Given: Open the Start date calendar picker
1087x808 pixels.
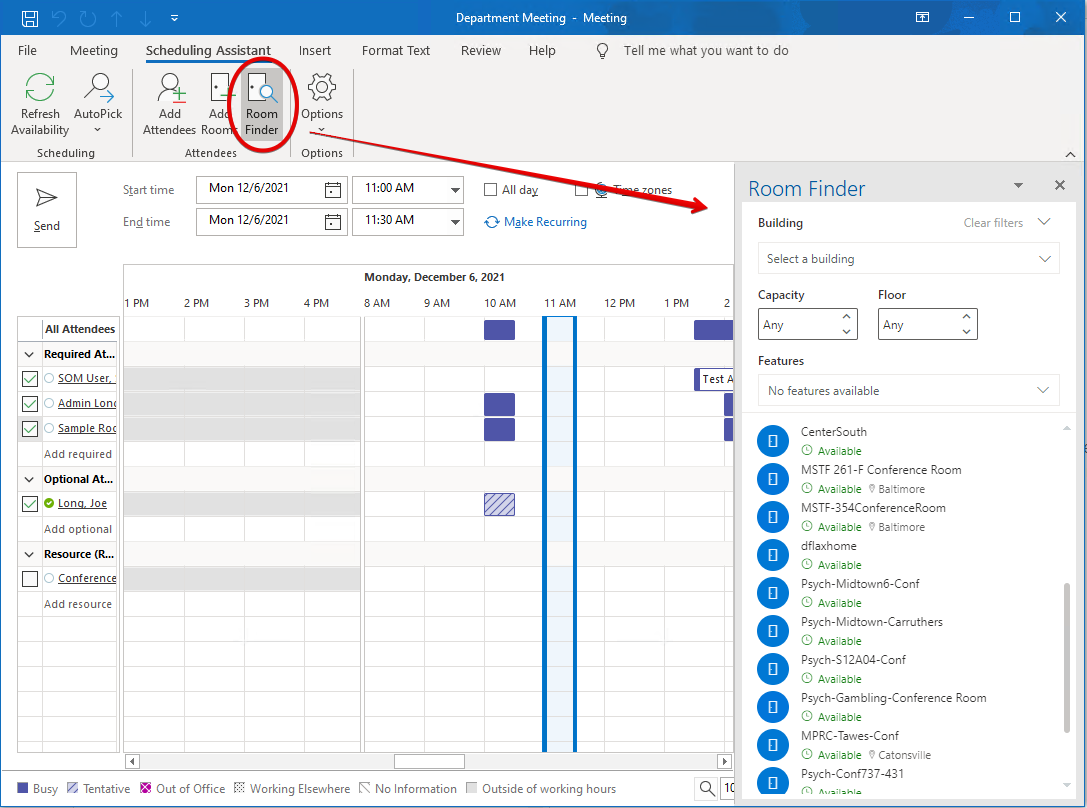Looking at the screenshot, I should click(x=333, y=190).
